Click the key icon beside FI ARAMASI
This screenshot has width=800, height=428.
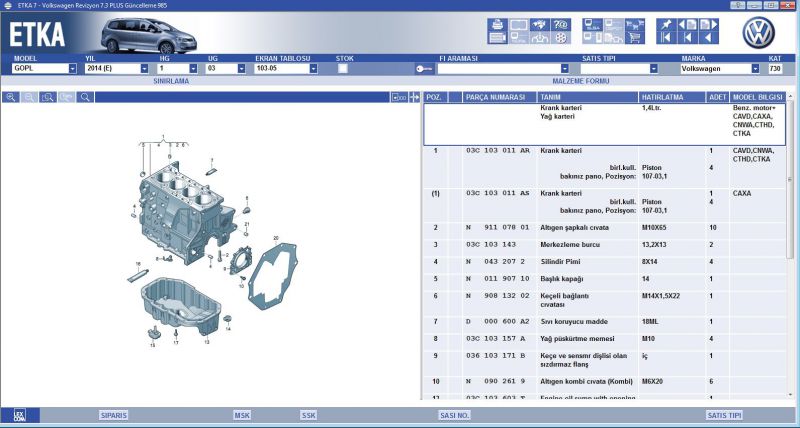click(424, 68)
